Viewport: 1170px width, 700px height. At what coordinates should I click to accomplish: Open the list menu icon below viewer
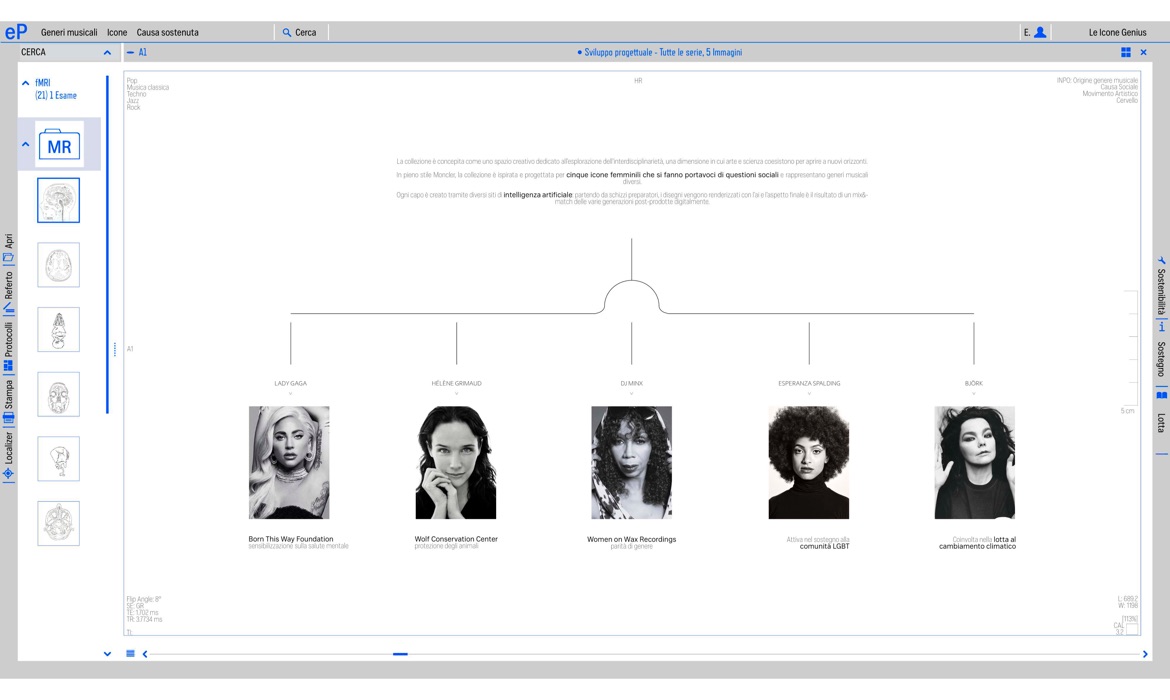click(130, 654)
